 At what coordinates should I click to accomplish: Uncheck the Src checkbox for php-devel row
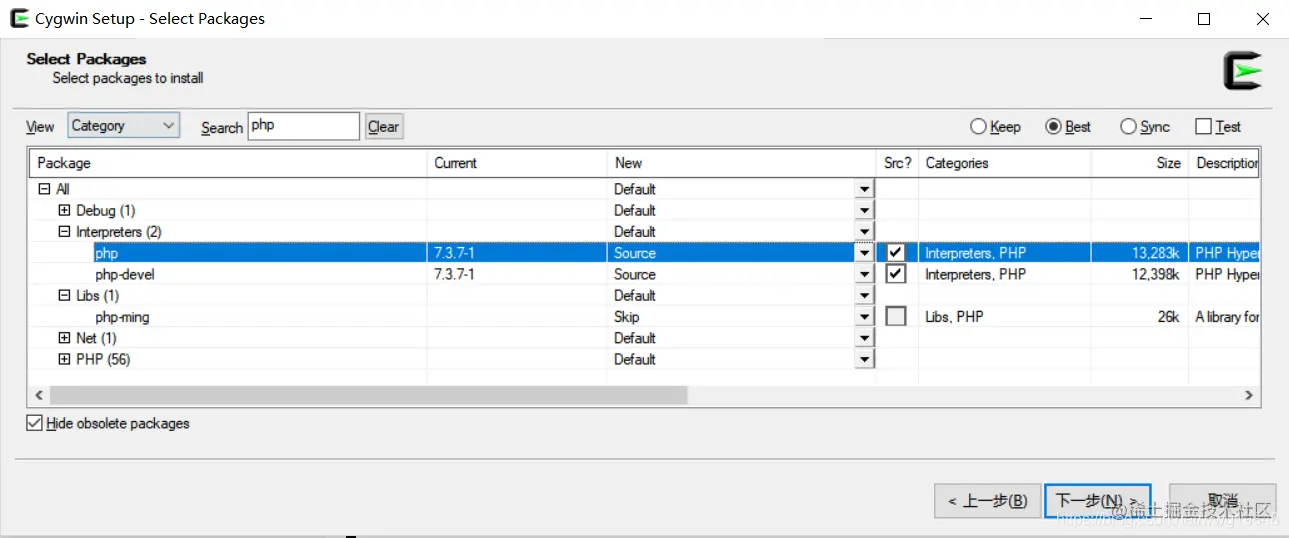(x=896, y=274)
